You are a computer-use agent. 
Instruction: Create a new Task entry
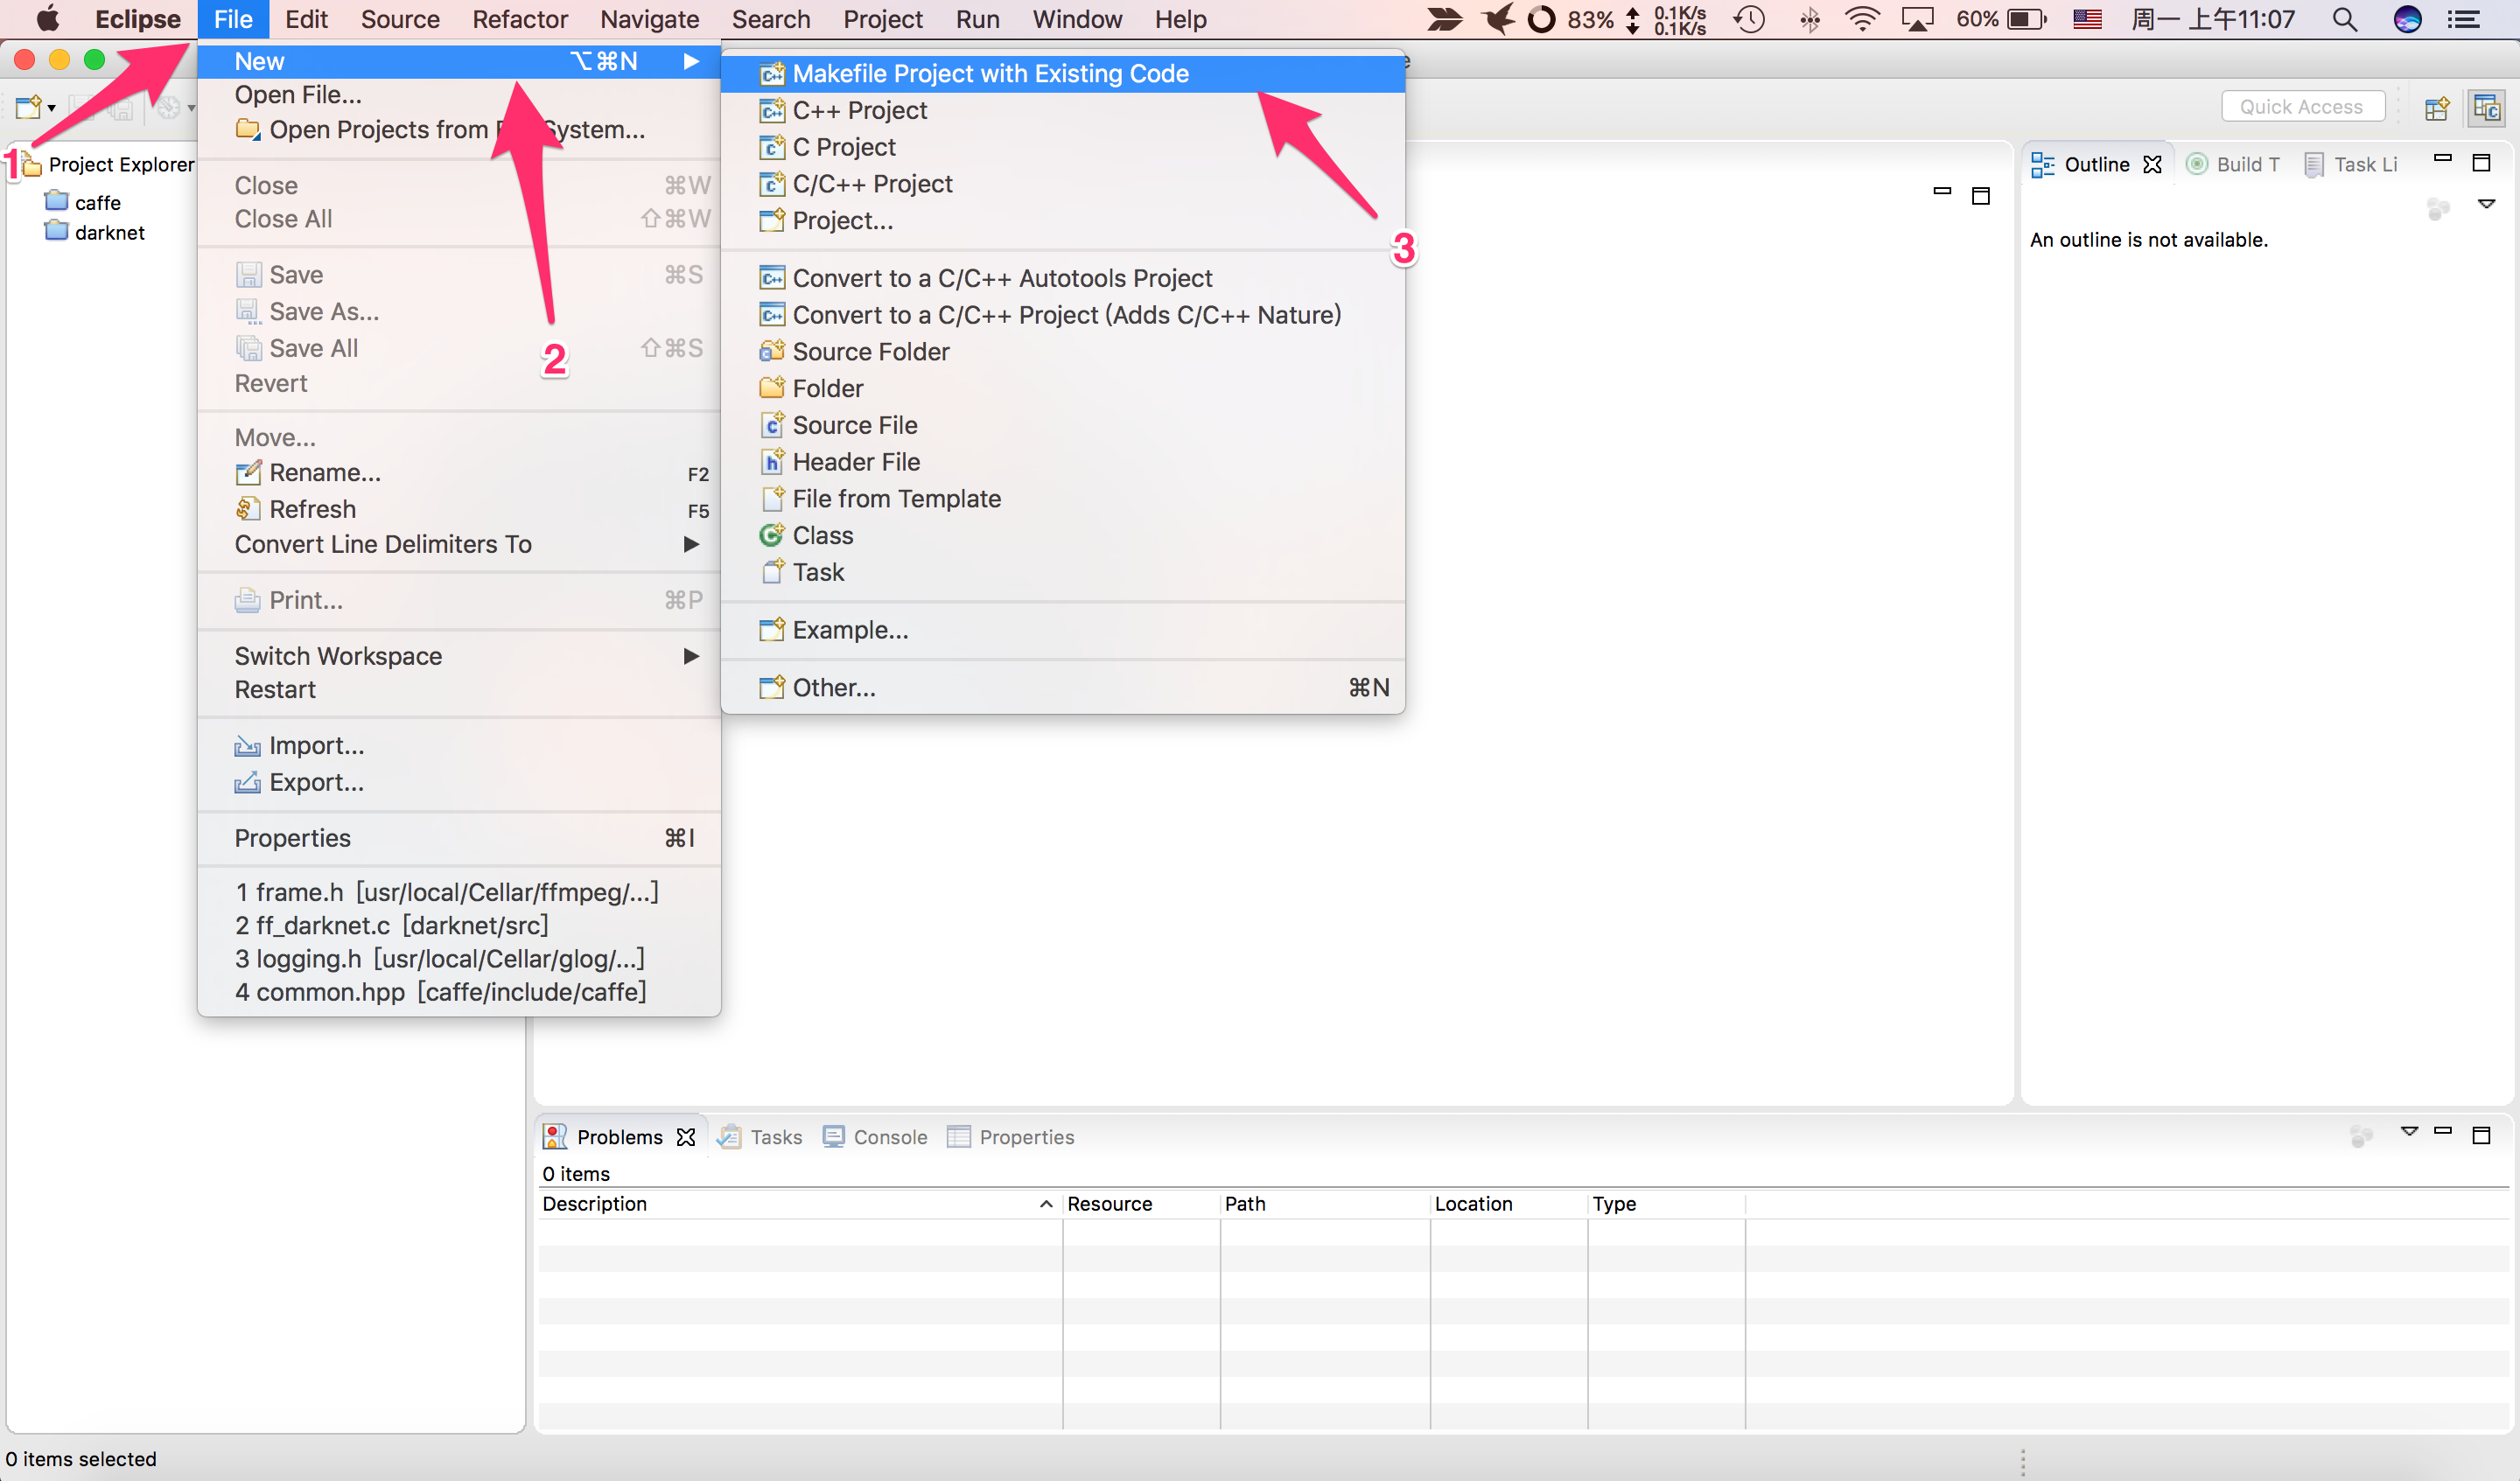click(1062, 573)
